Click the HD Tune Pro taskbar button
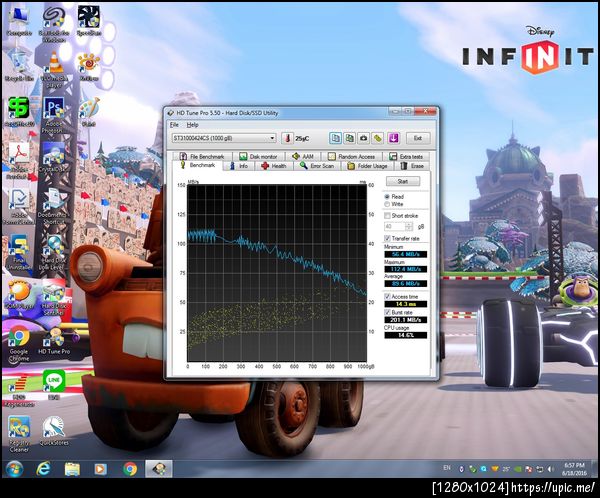The image size is (600, 498). [159, 469]
